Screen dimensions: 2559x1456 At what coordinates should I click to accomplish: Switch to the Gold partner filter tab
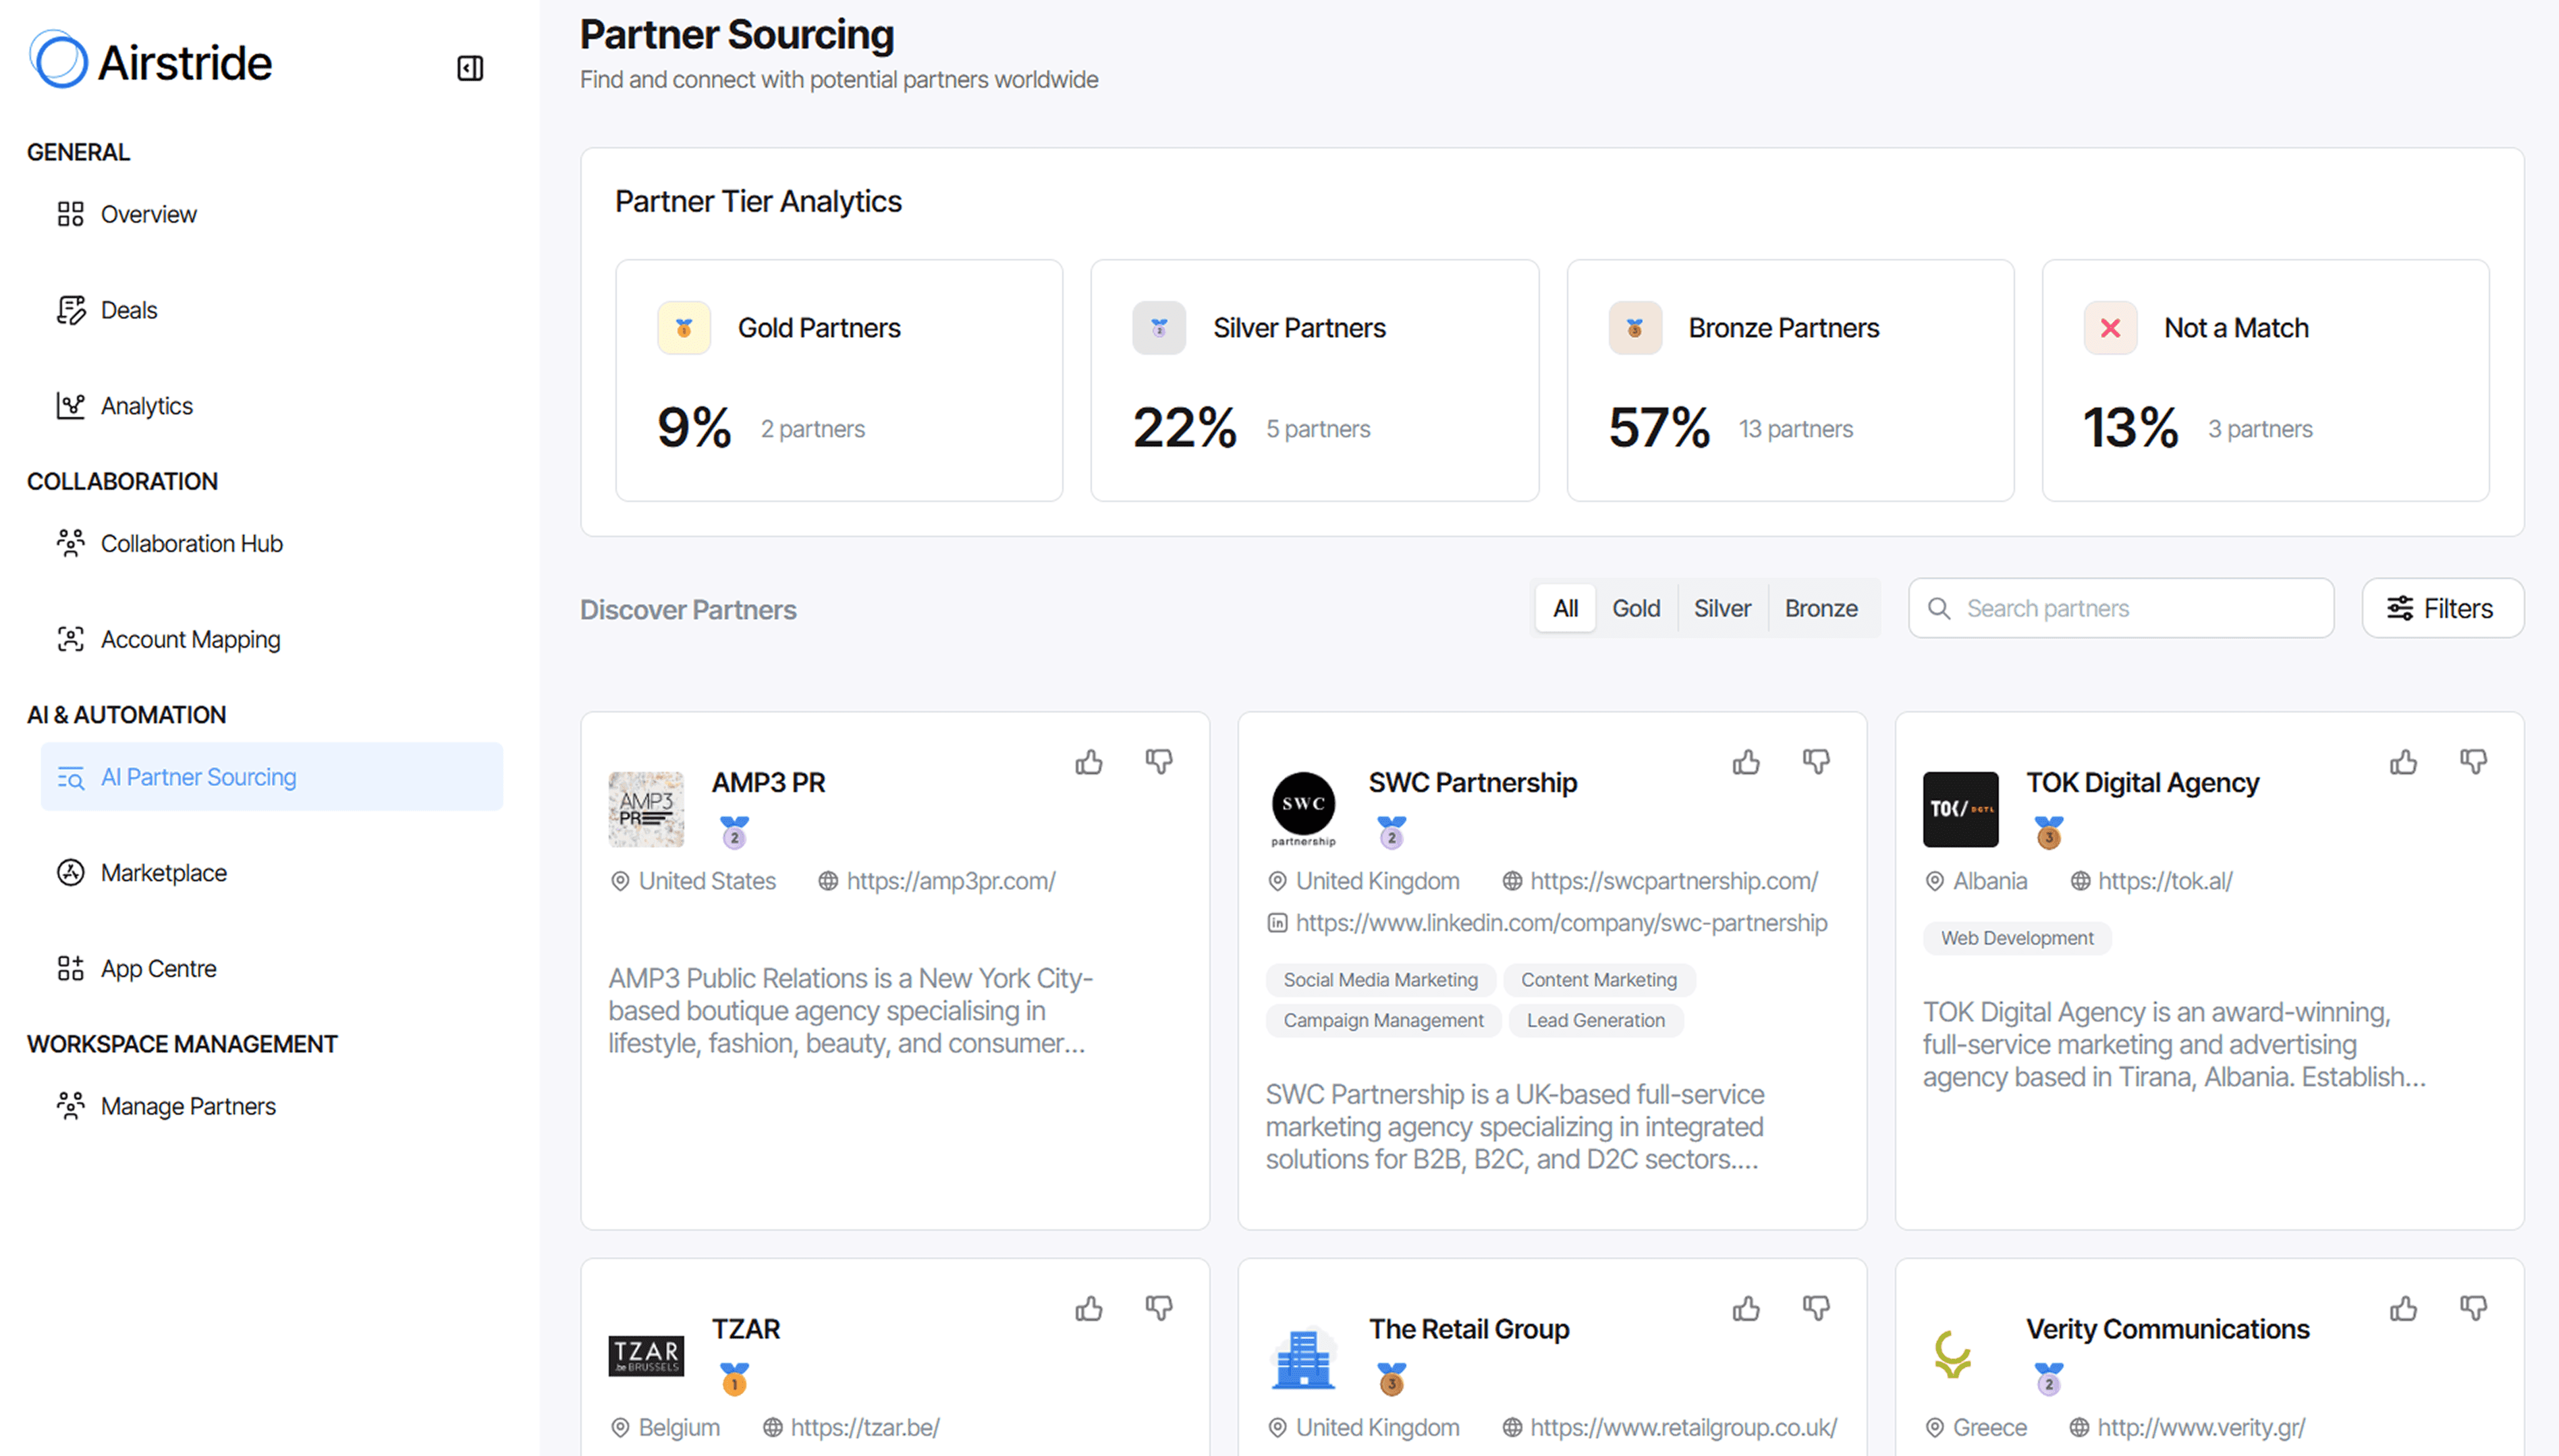coord(1636,608)
